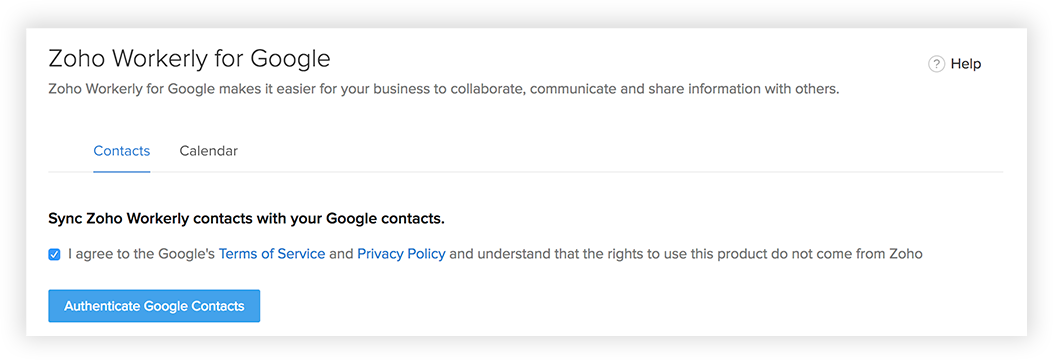This screenshot has width=1053, height=360.
Task: Switch to the Calendar tab
Action: (208, 151)
